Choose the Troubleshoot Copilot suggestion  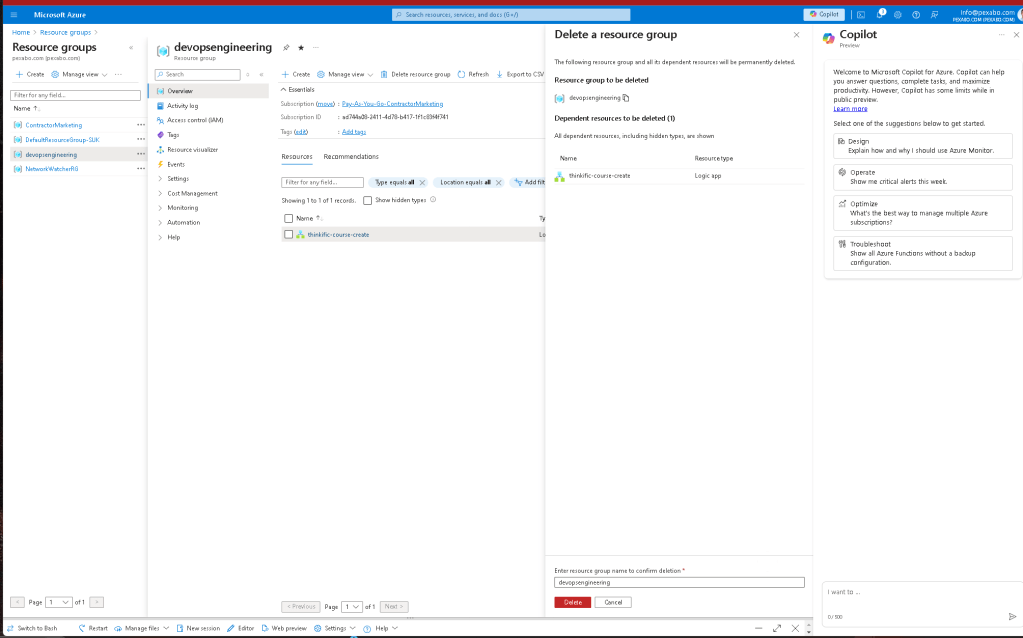(x=923, y=253)
